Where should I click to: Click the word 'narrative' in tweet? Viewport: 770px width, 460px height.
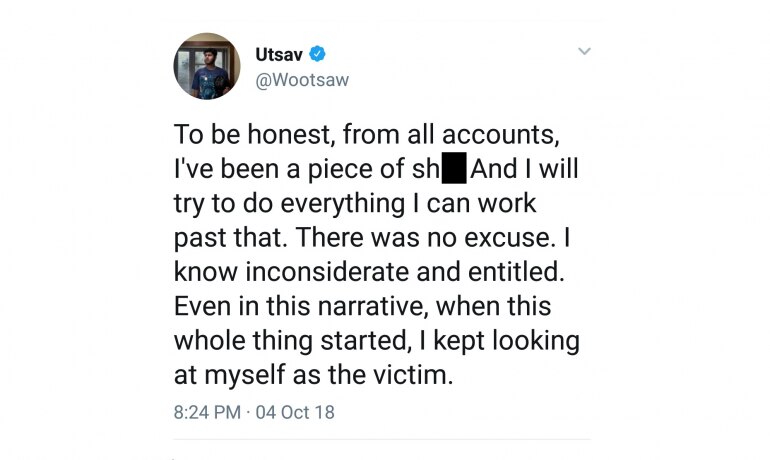click(x=369, y=306)
